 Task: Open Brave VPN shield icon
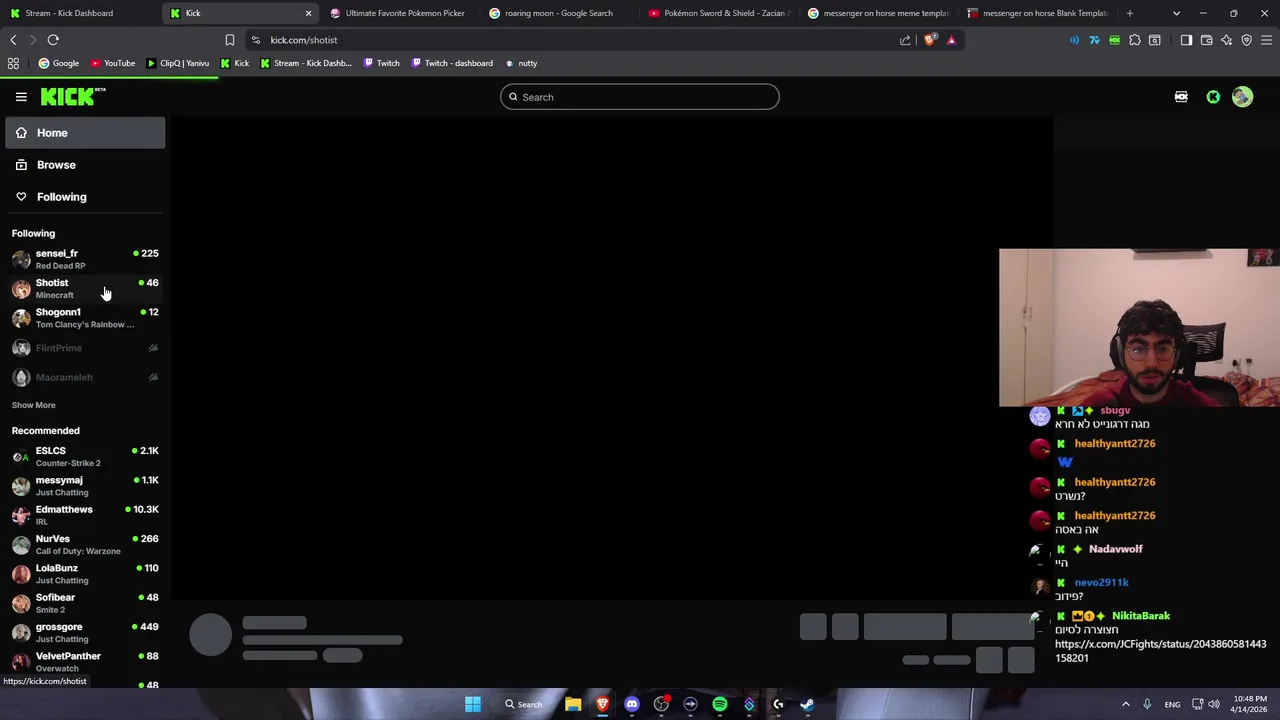coord(1247,40)
